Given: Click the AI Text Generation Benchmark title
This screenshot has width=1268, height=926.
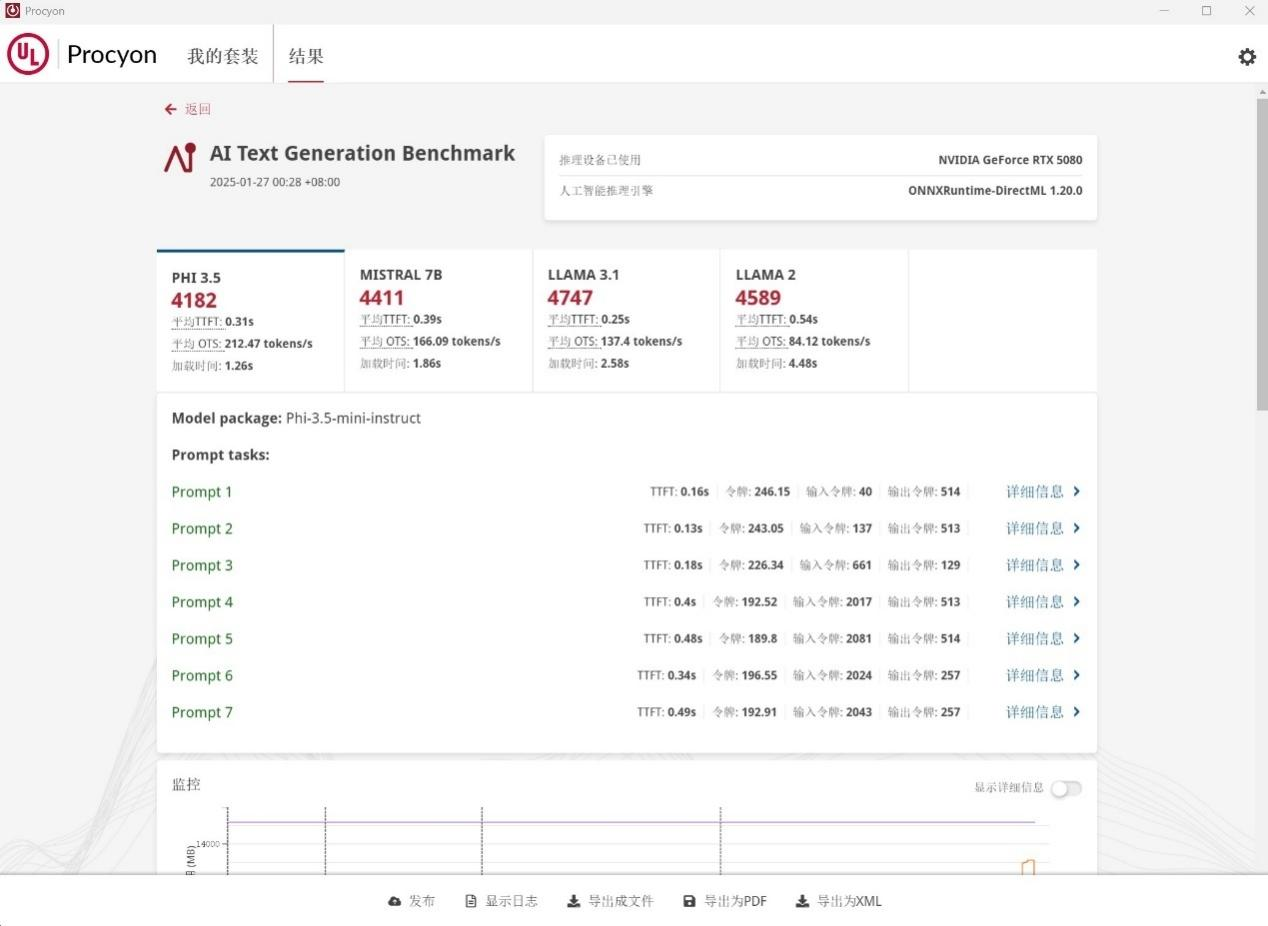Looking at the screenshot, I should (362, 153).
